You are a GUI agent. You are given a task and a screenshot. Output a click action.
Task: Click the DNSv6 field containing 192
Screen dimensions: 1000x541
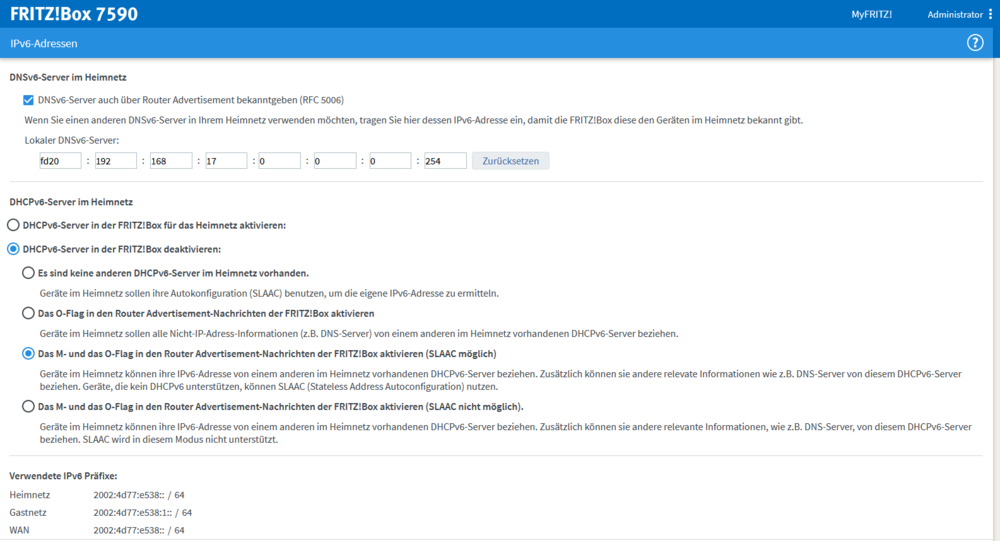115,161
